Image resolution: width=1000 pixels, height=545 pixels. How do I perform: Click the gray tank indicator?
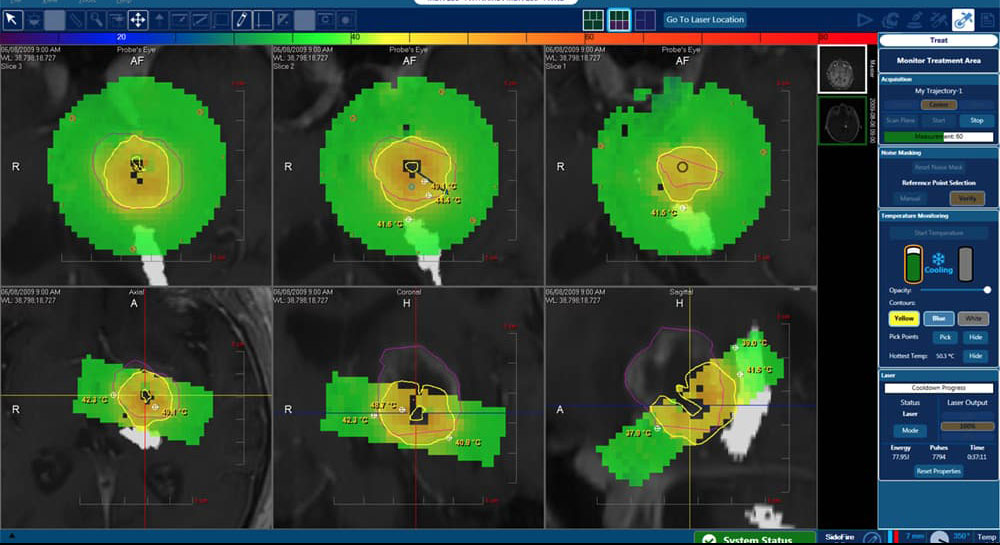(966, 264)
